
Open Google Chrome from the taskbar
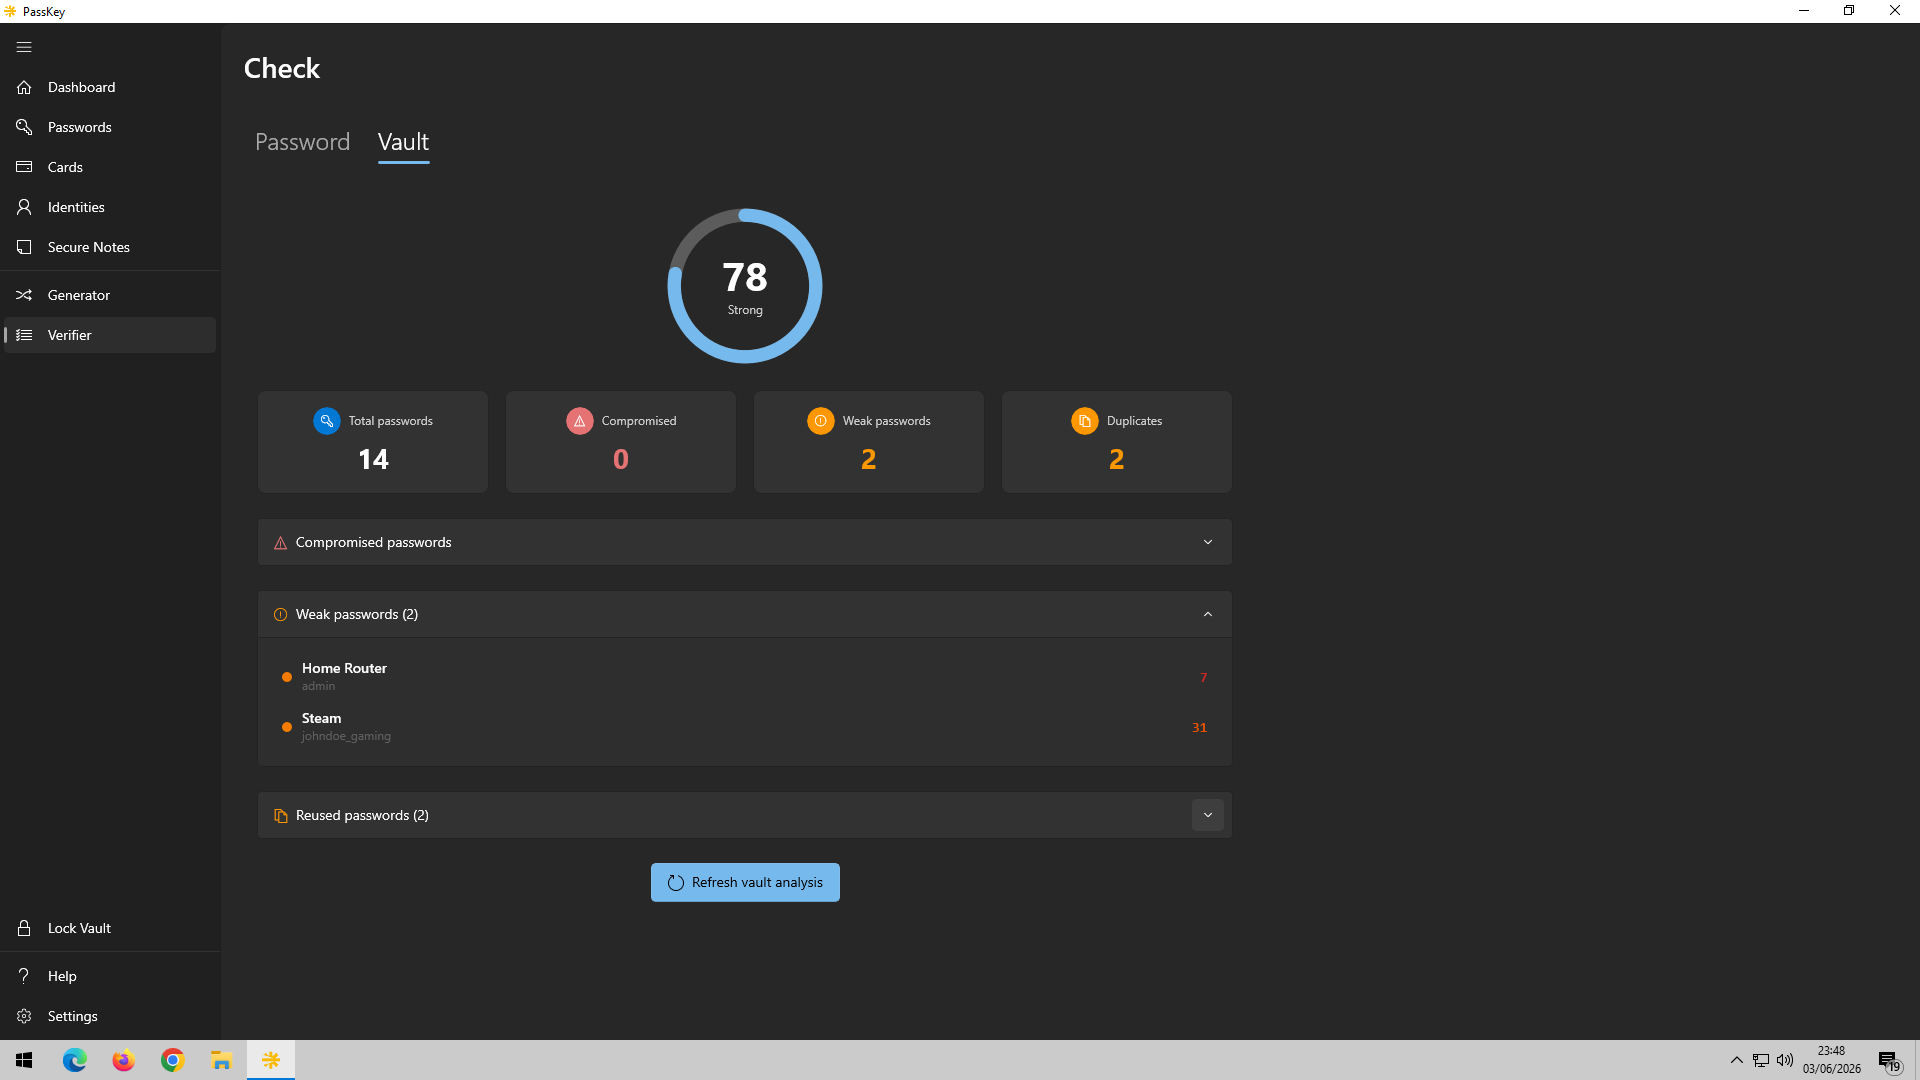172,1060
